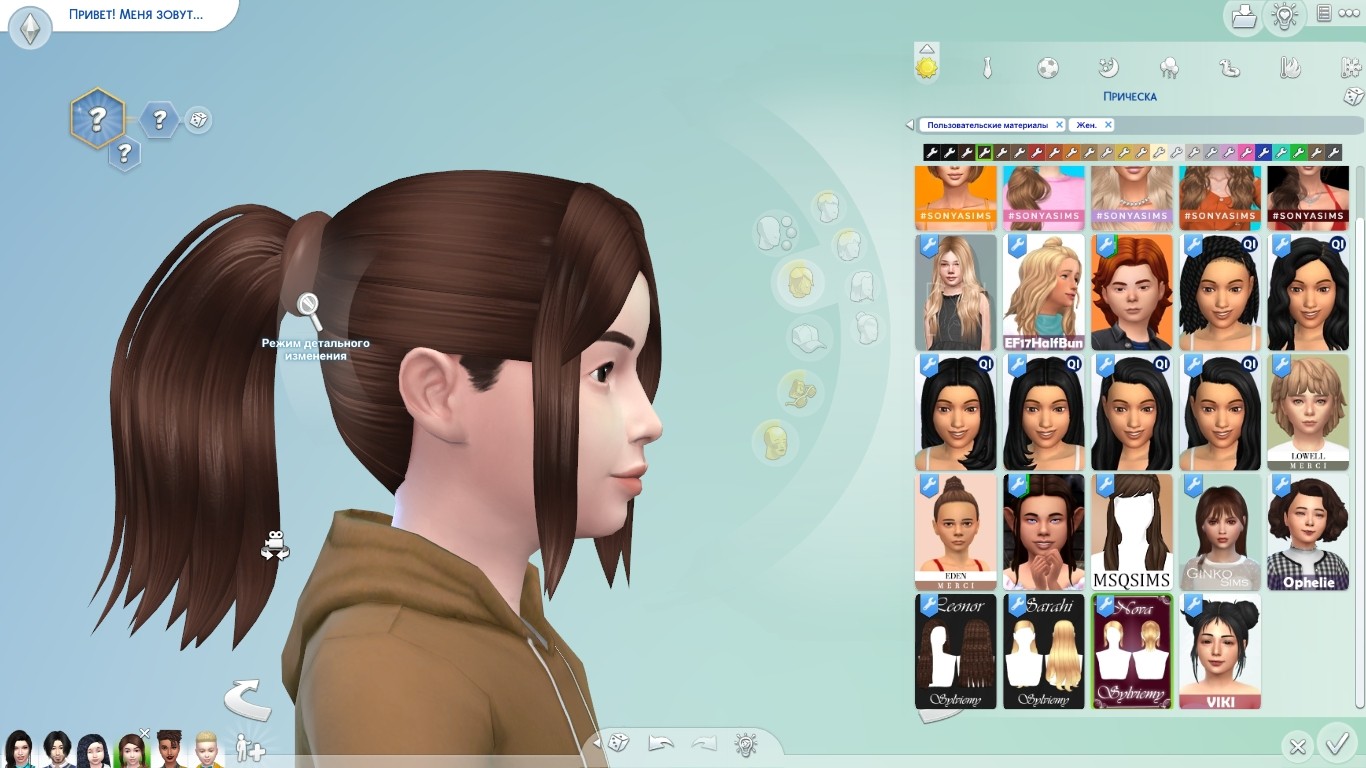Screen dimensions: 1366x768
Task: Confirm with the checkmark button
Action: click(1336, 744)
